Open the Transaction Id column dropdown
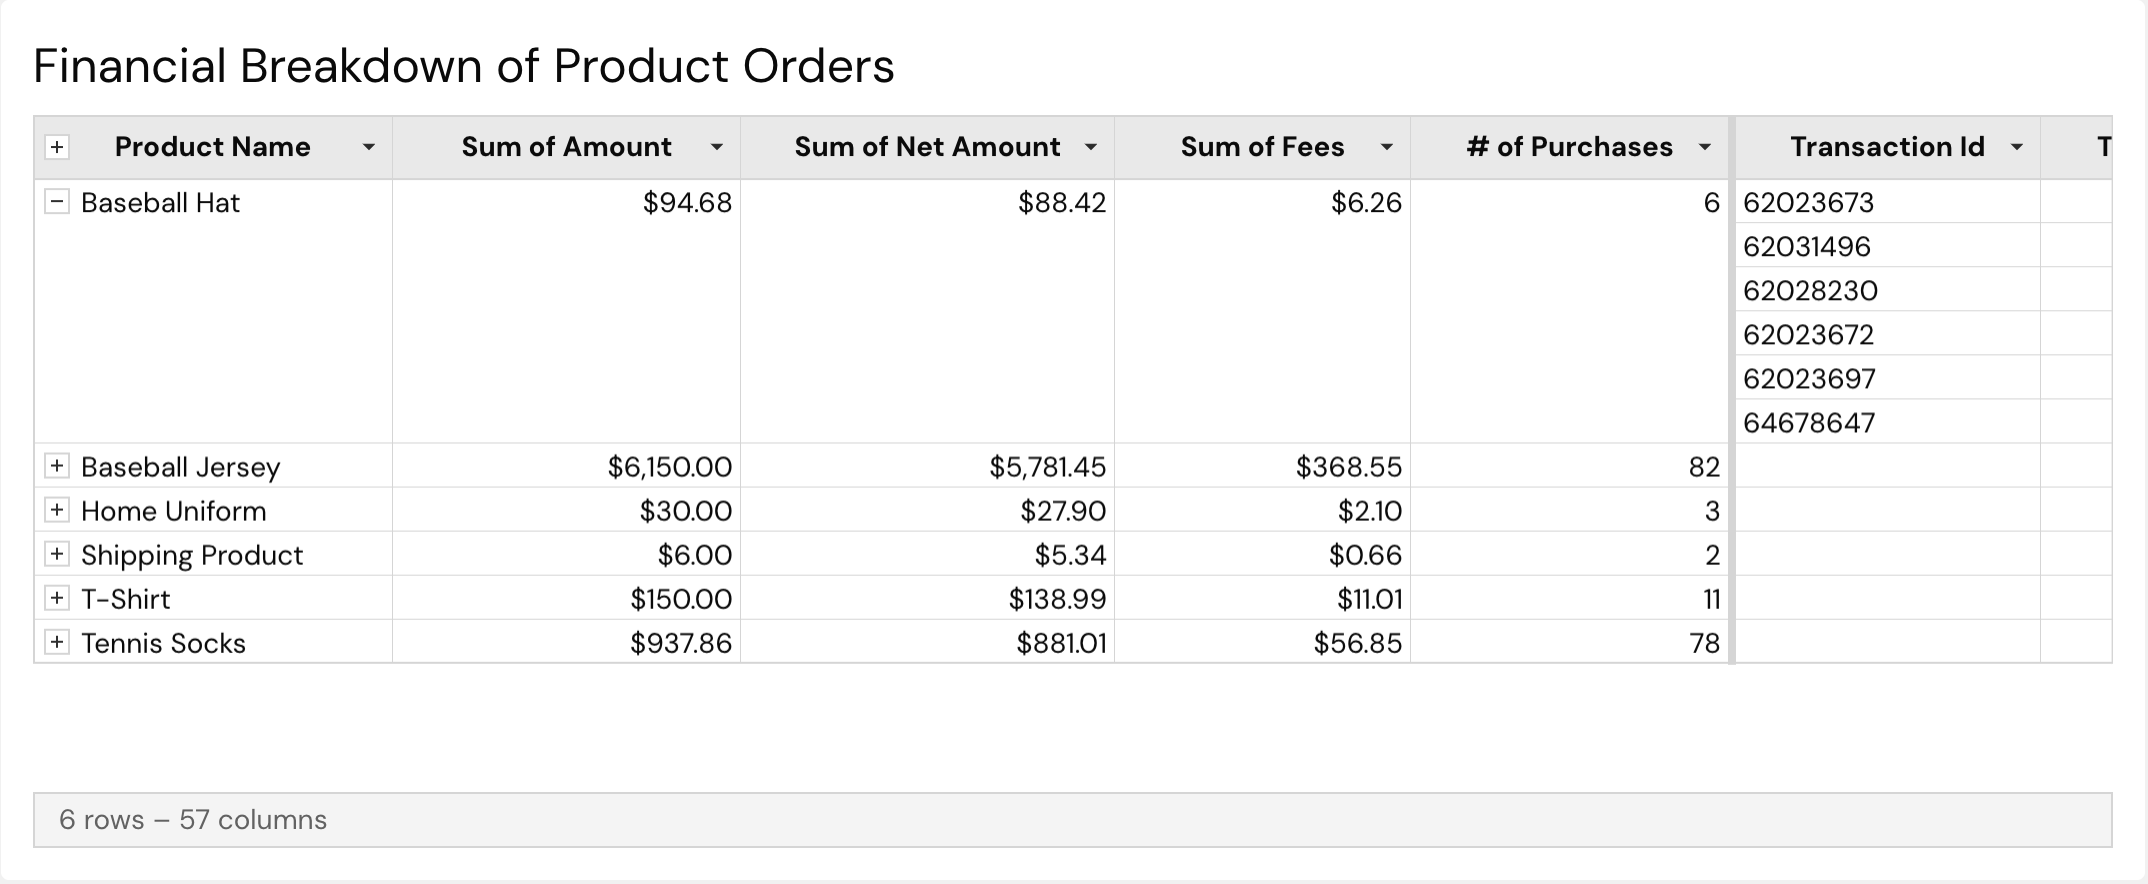2148x884 pixels. coord(2016,146)
